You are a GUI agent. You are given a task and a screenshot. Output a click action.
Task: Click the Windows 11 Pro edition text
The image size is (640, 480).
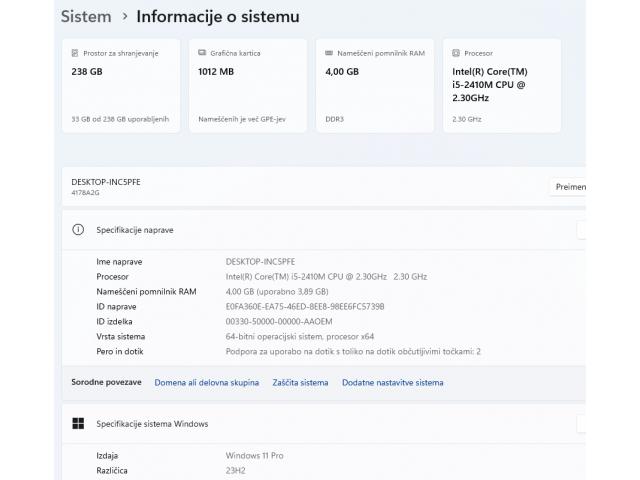(x=255, y=455)
